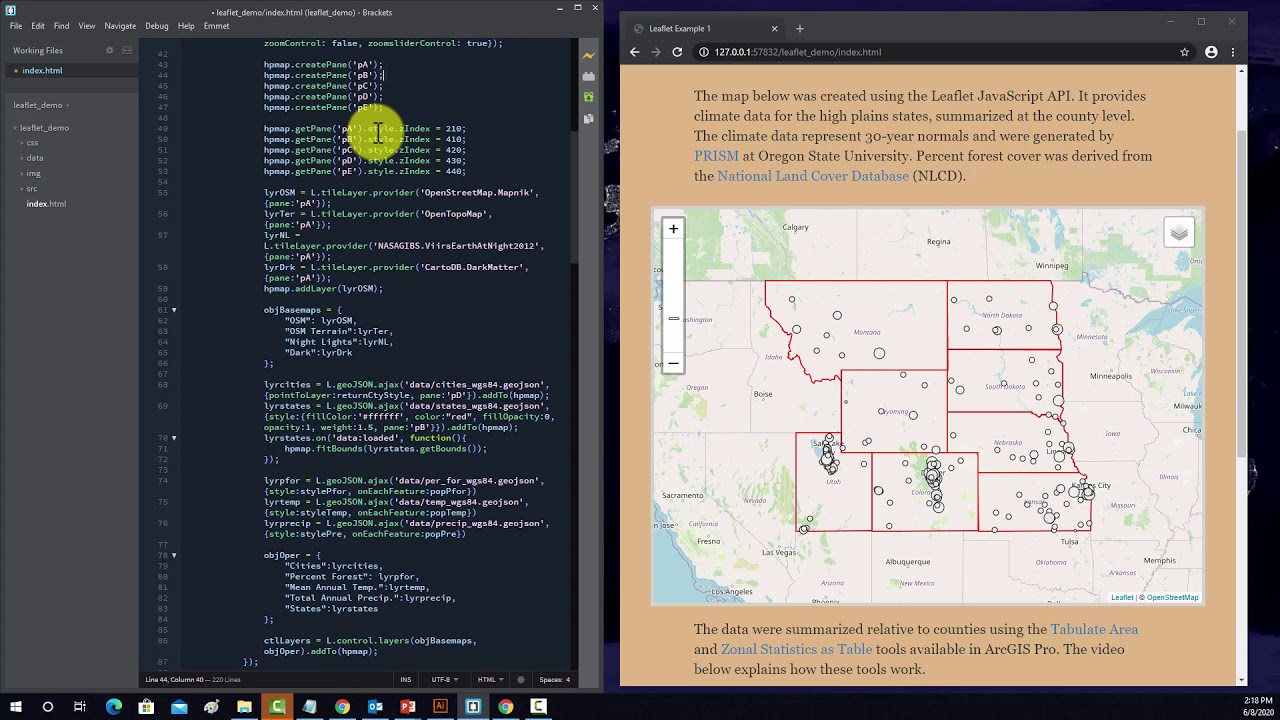Screen dimensions: 1280x720
Task: Expand the data folder in file tree
Action: (x=35, y=158)
